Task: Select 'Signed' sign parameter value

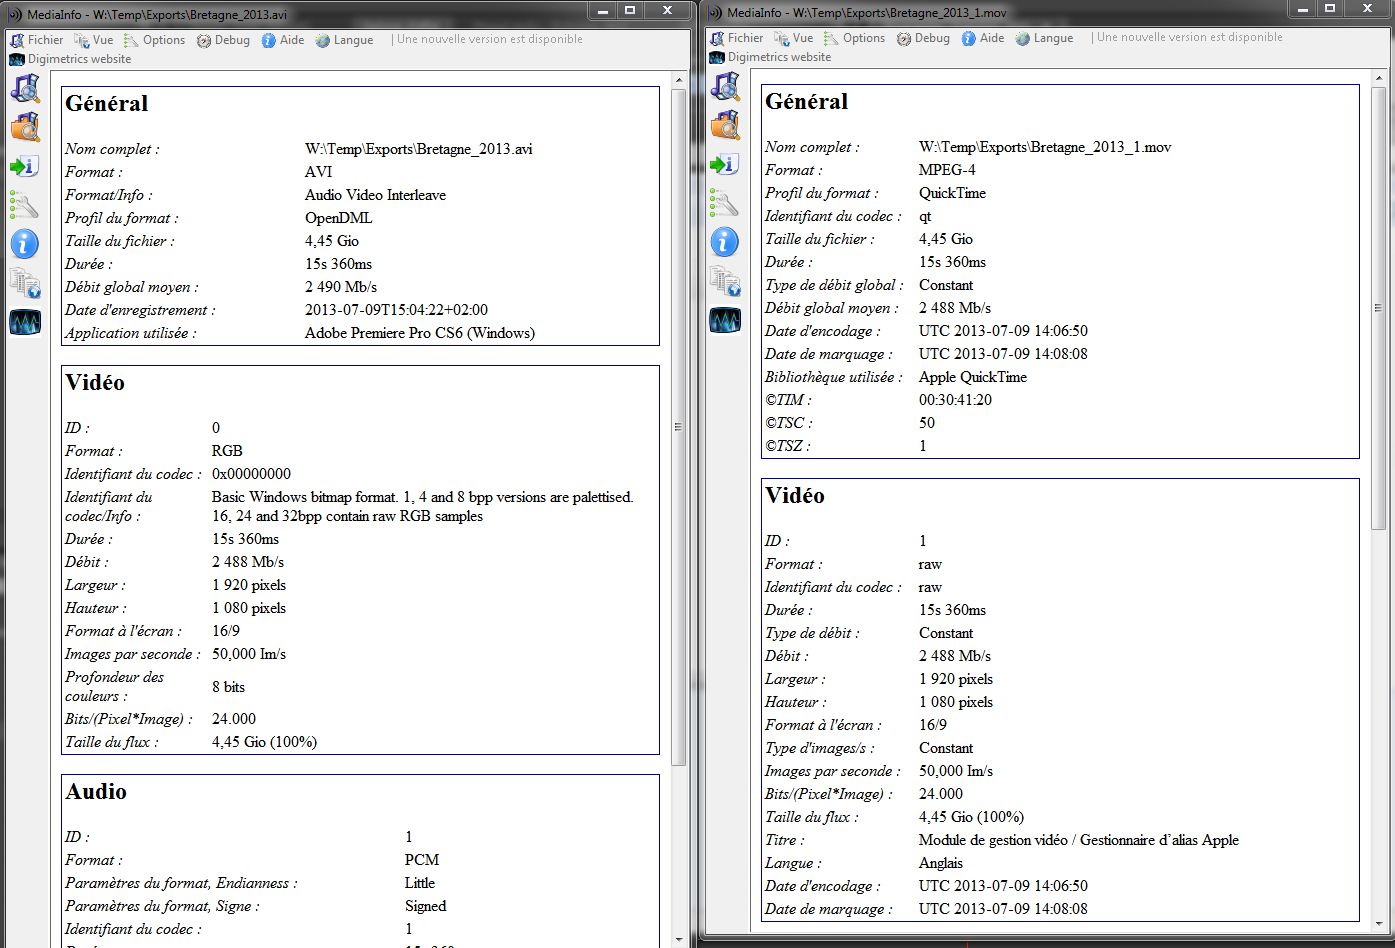Action: pos(425,906)
